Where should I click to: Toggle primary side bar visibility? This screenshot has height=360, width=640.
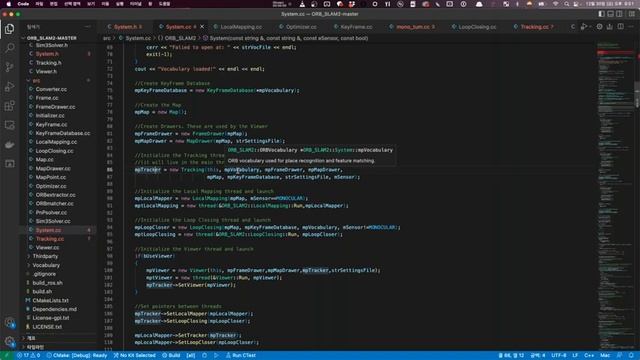(601, 14)
